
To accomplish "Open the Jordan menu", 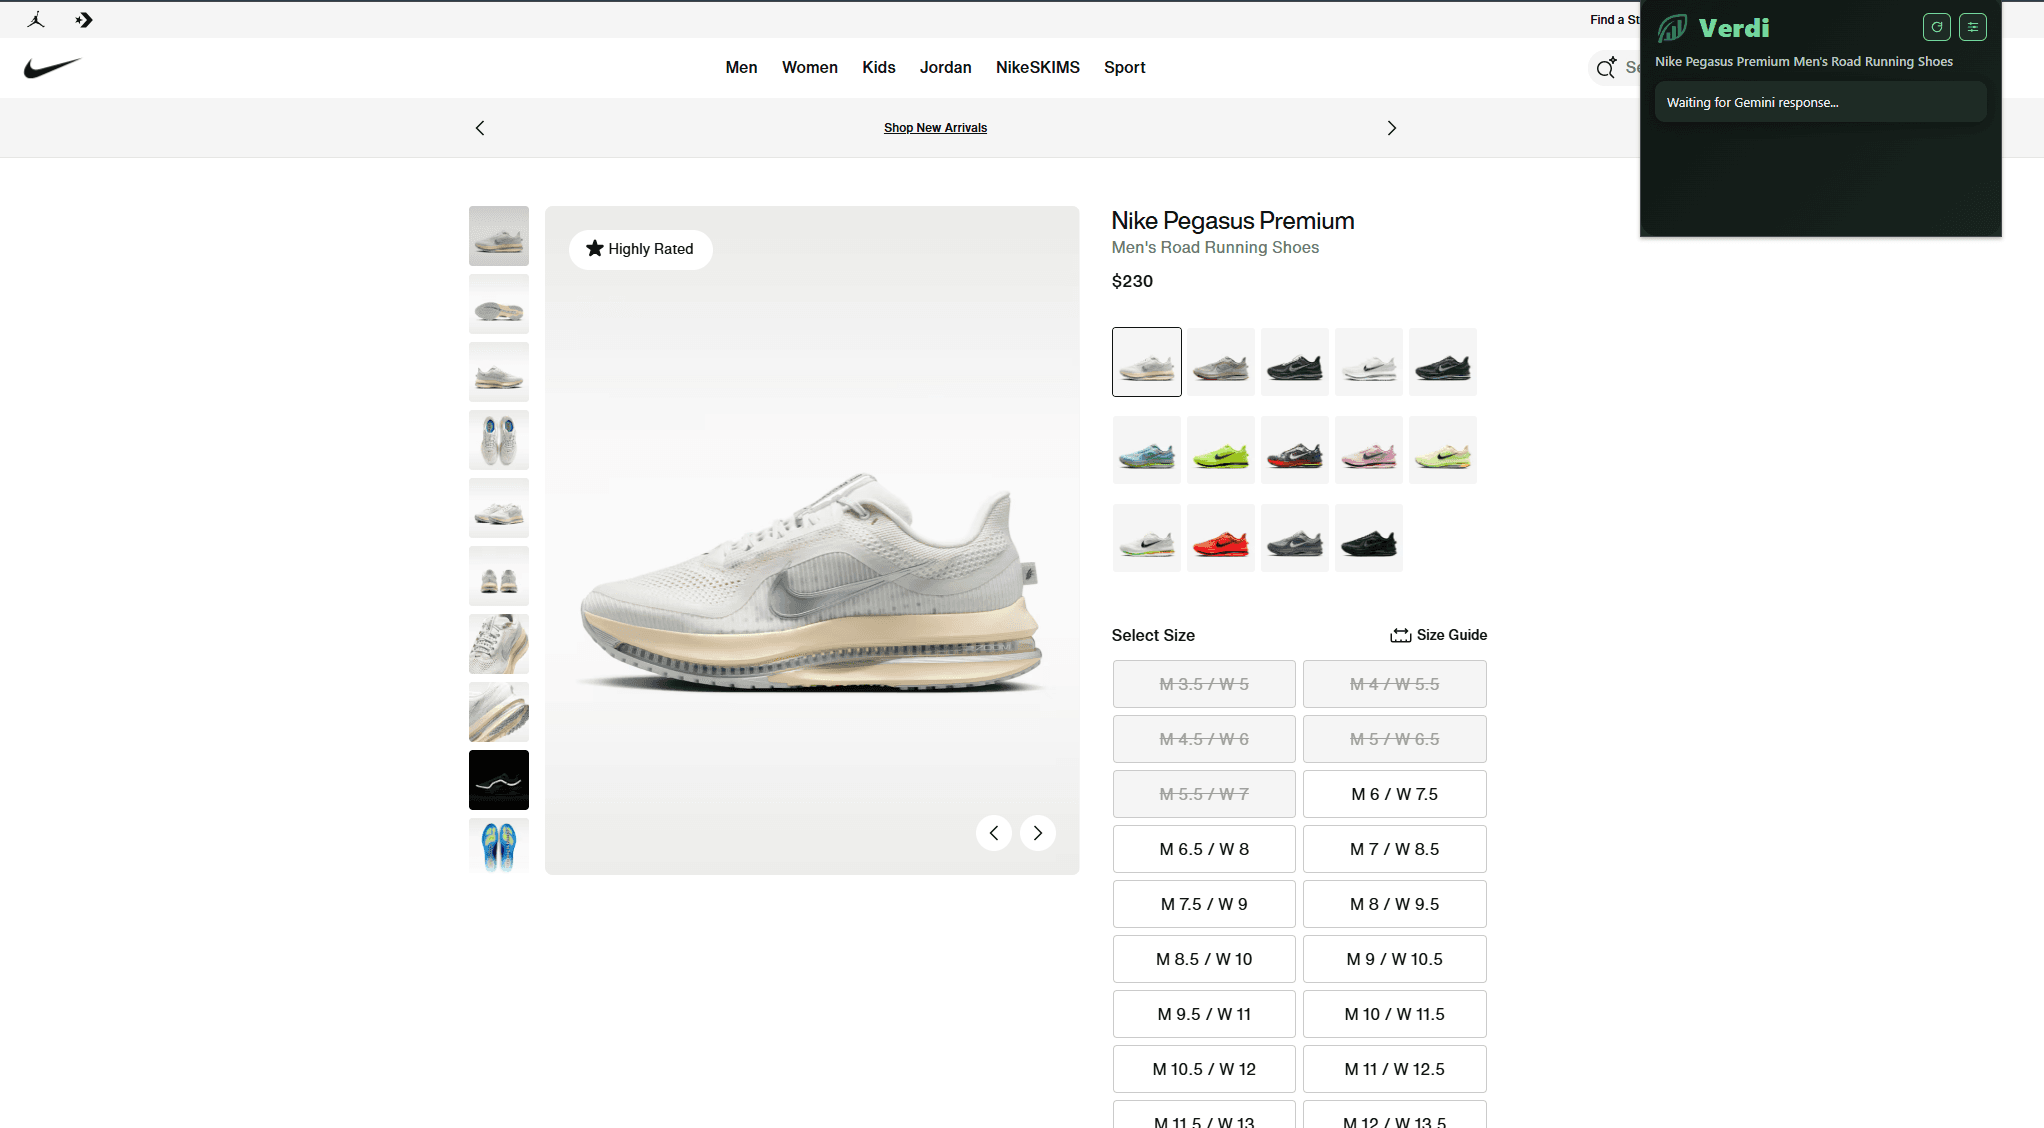I will pyautogui.click(x=946, y=67).
